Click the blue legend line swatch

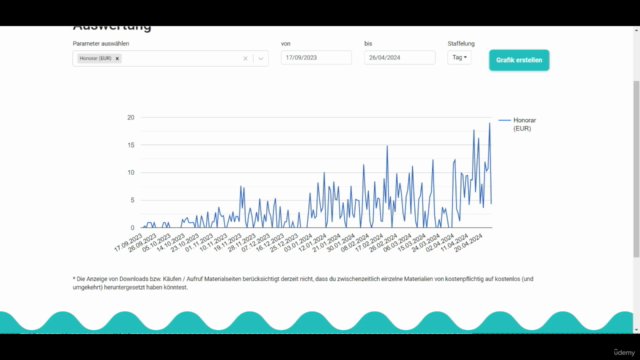(504, 120)
